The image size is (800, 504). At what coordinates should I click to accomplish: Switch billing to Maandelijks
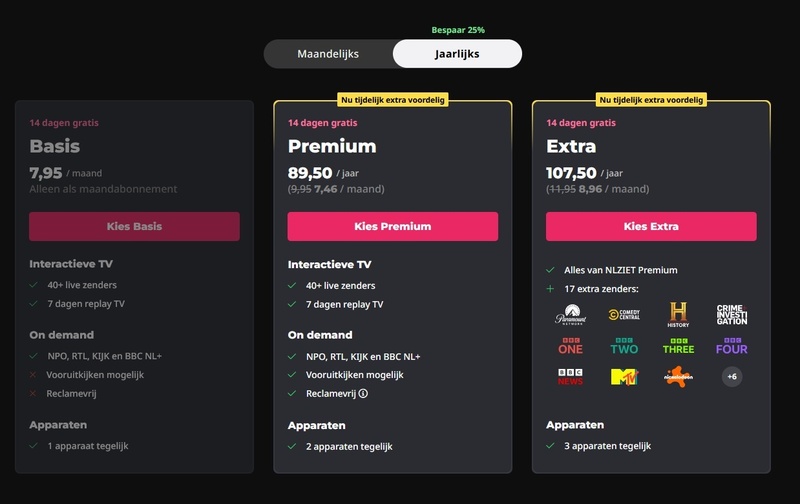(328, 54)
